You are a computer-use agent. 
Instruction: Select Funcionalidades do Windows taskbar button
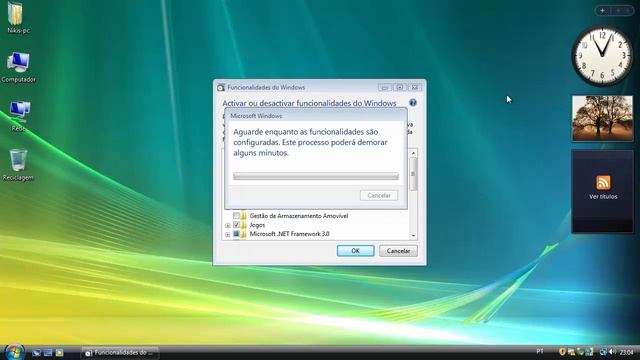(120, 352)
